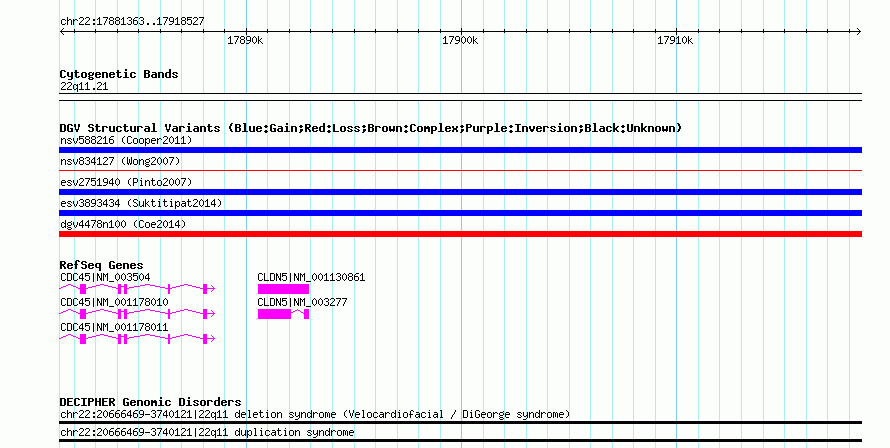The image size is (890, 448).
Task: Click the nsv834127 (Wong2007) label
Action: tap(120, 161)
